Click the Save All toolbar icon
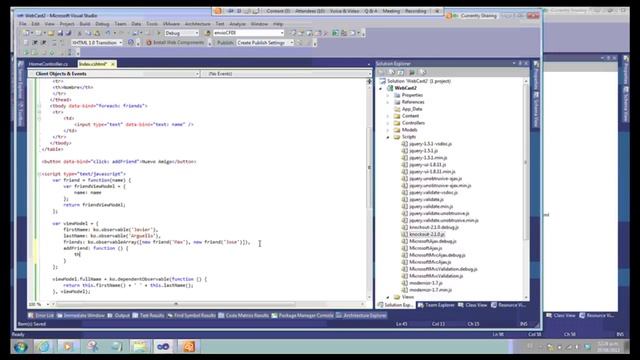 click(68, 33)
